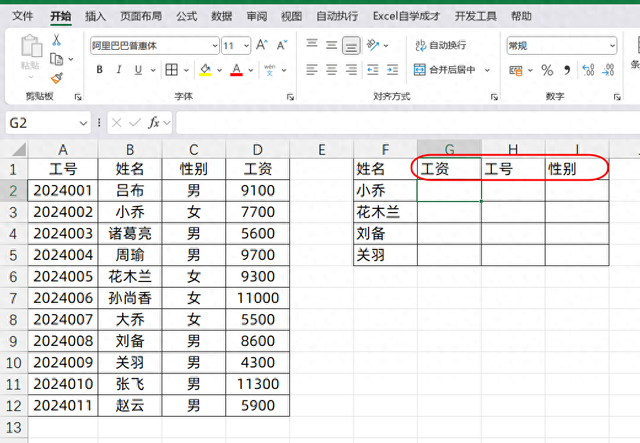
Task: Decrease decimal places icon
Action: click(x=608, y=70)
